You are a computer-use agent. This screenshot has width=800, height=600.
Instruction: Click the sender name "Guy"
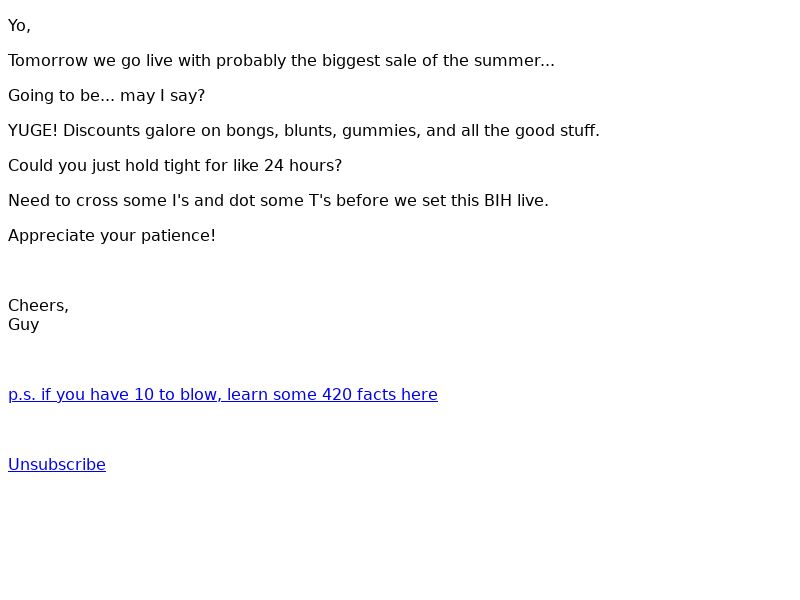(x=23, y=325)
